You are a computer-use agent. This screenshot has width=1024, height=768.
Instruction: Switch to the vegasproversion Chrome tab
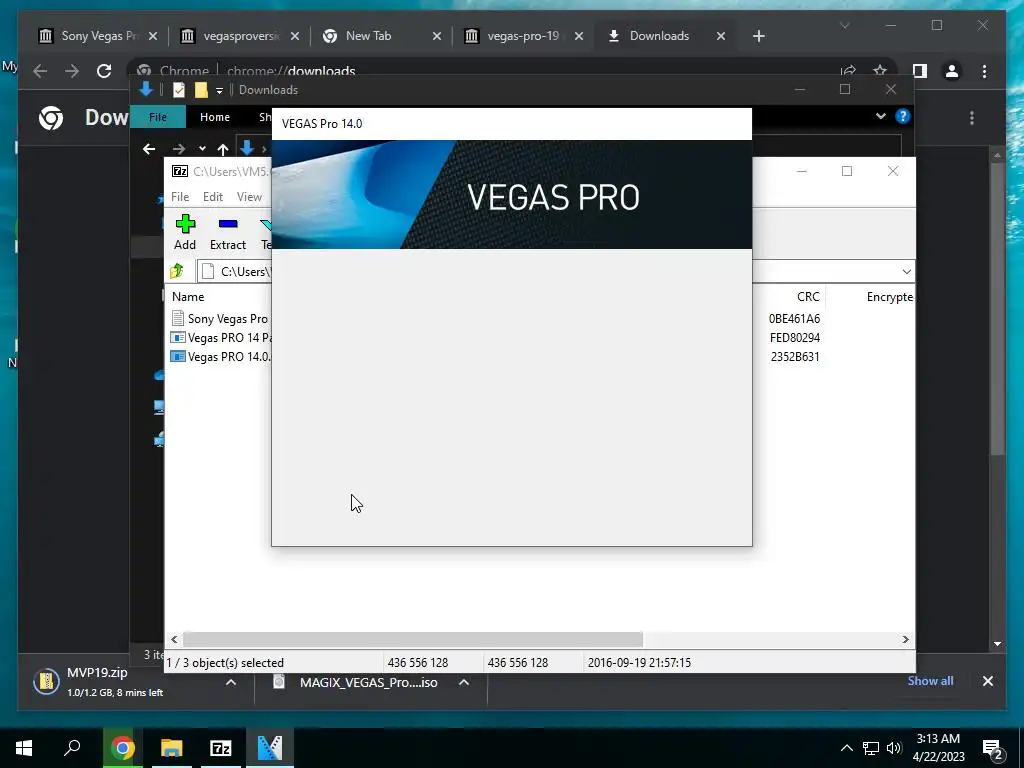[241, 36]
